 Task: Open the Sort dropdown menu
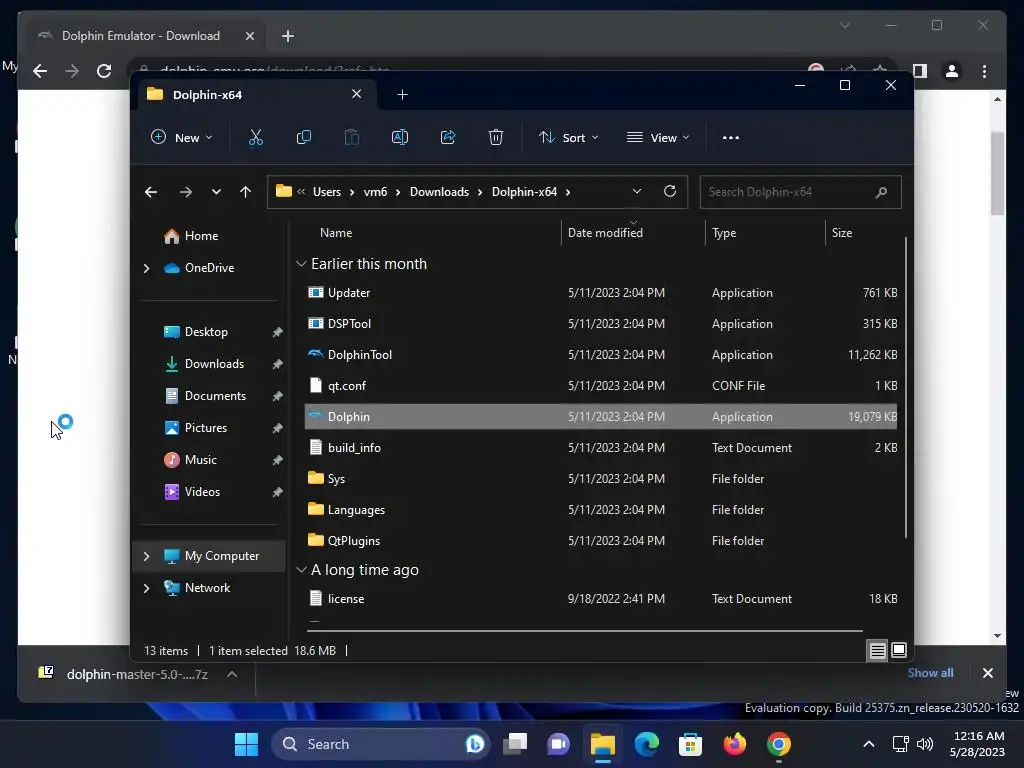[x=568, y=138]
